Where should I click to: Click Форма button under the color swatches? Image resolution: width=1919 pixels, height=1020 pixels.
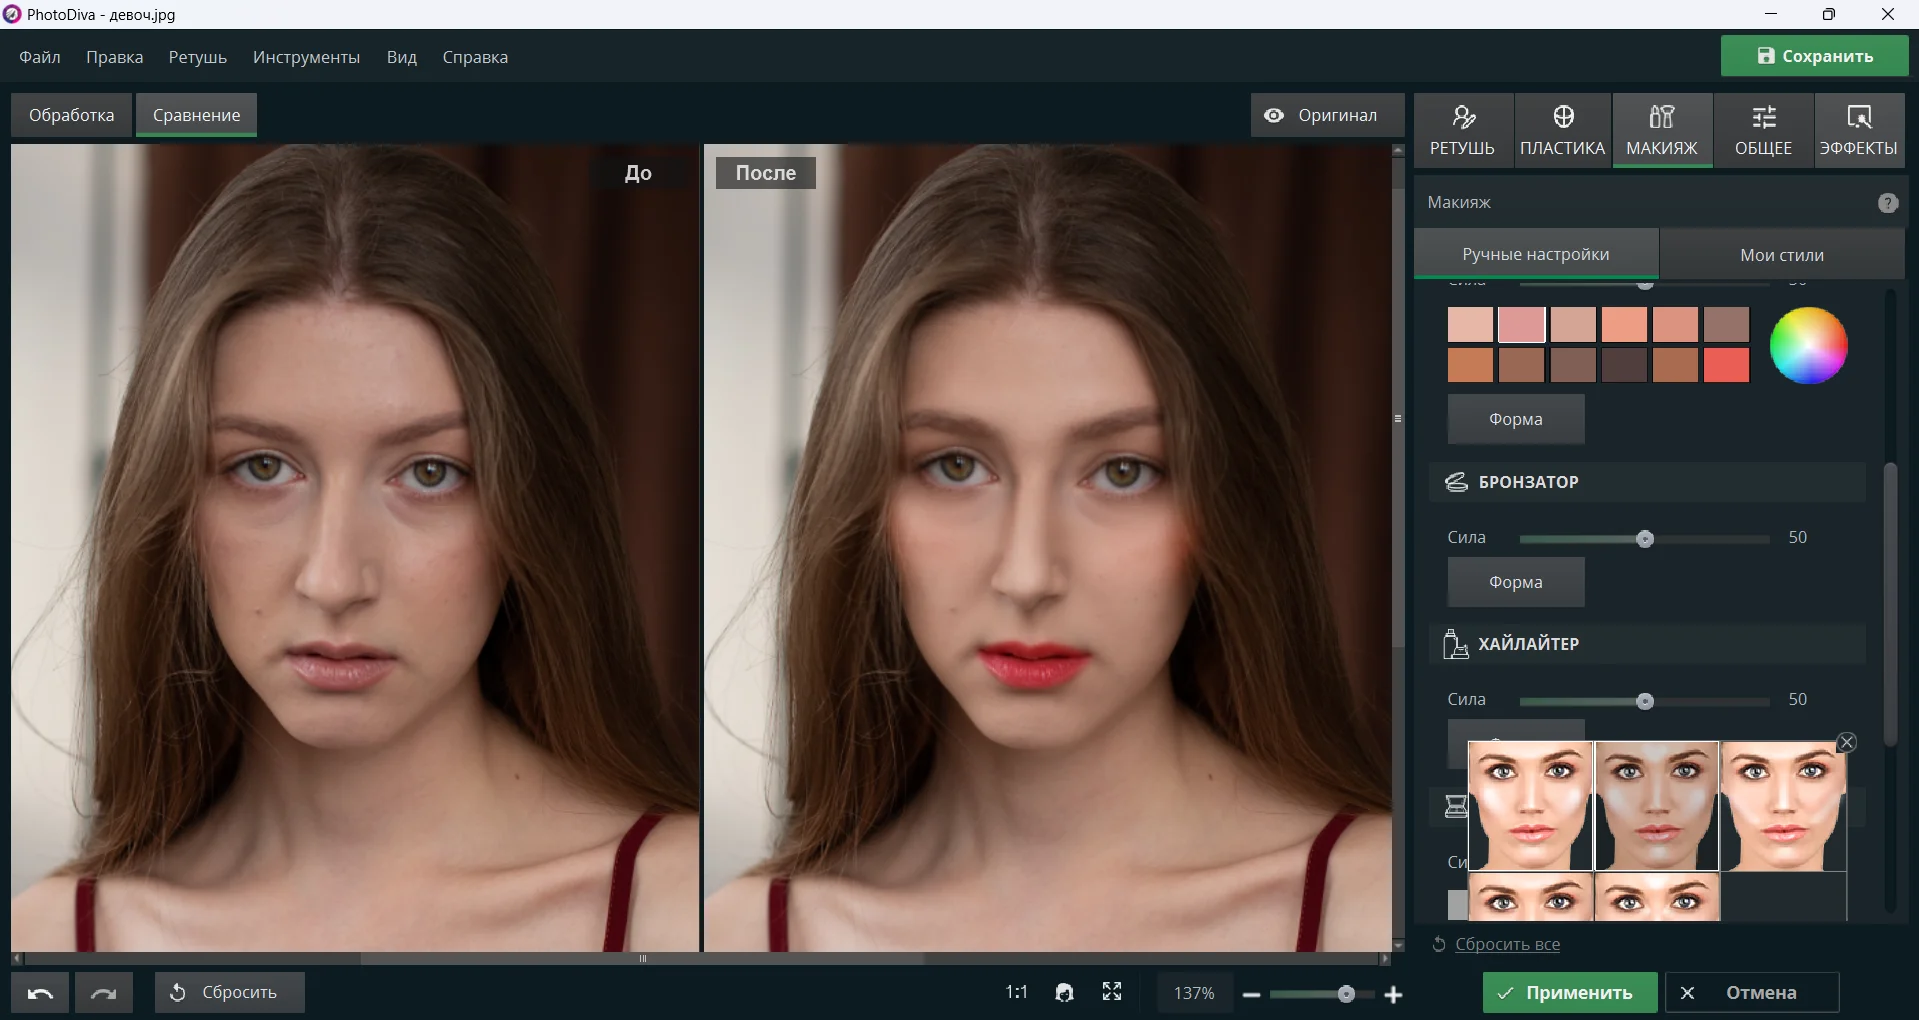tap(1516, 419)
